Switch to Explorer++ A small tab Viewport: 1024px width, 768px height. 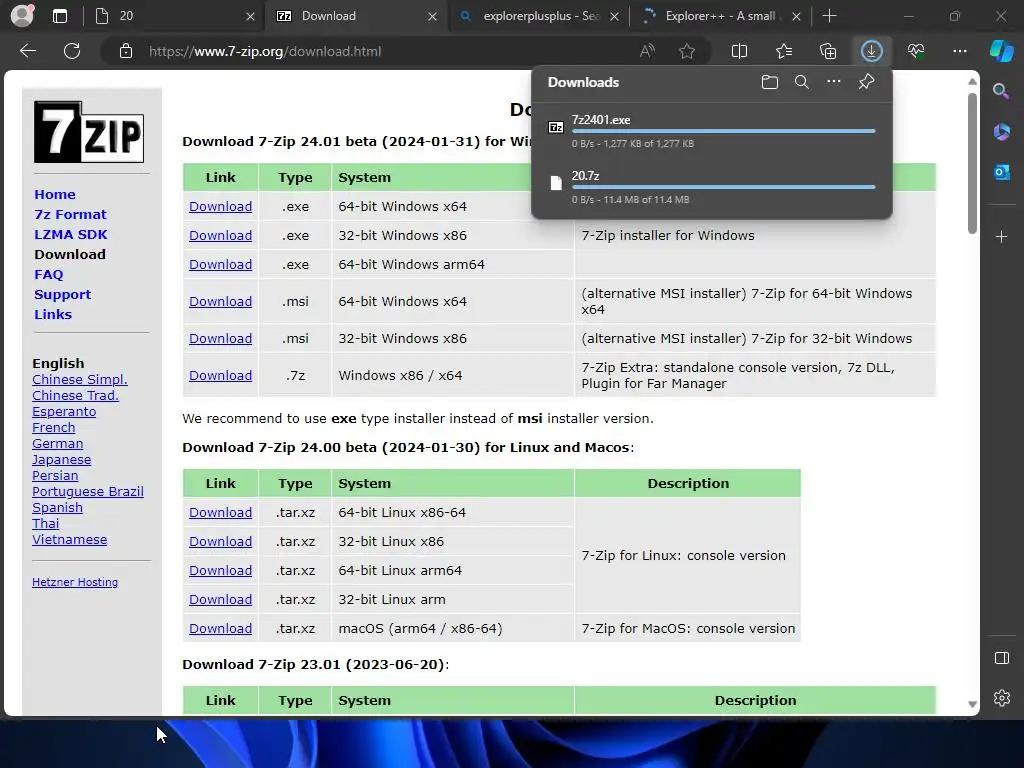pyautogui.click(x=719, y=16)
